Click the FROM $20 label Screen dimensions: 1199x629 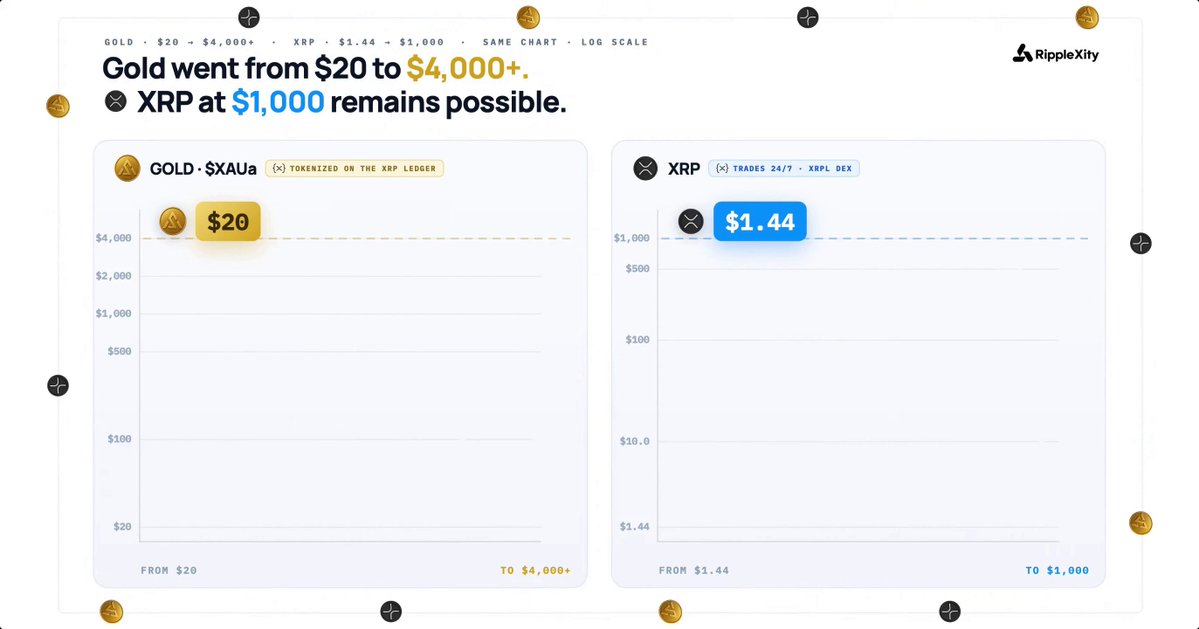pyautogui.click(x=169, y=570)
